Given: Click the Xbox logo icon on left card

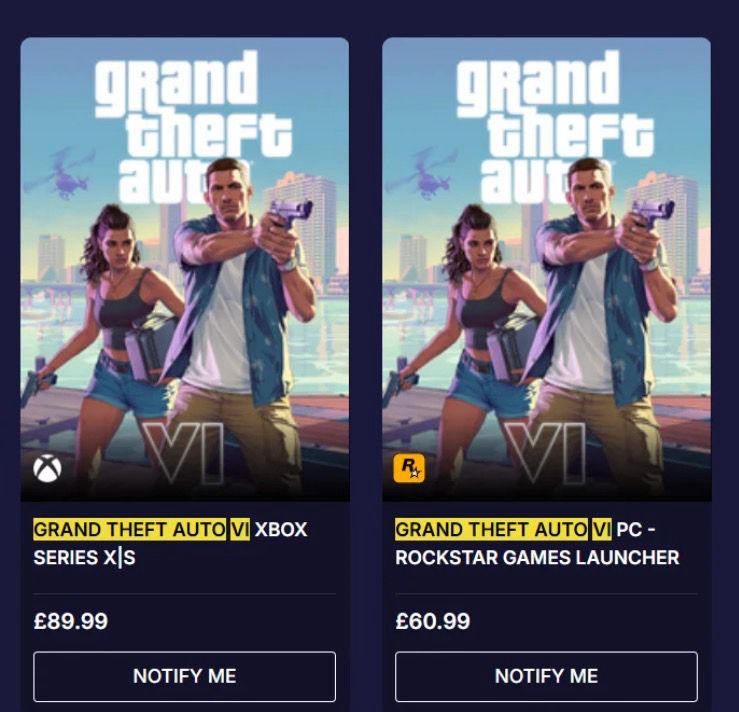Looking at the screenshot, I should pyautogui.click(x=47, y=468).
